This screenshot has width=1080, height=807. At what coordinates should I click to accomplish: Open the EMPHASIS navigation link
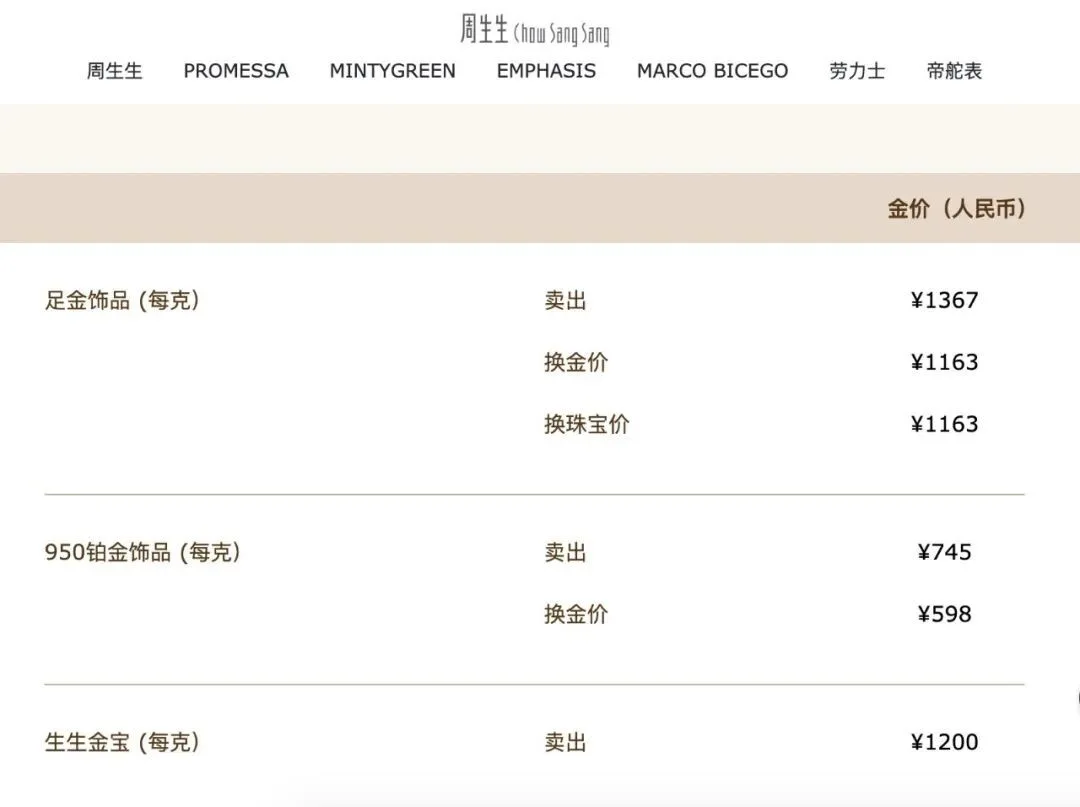pyautogui.click(x=546, y=71)
